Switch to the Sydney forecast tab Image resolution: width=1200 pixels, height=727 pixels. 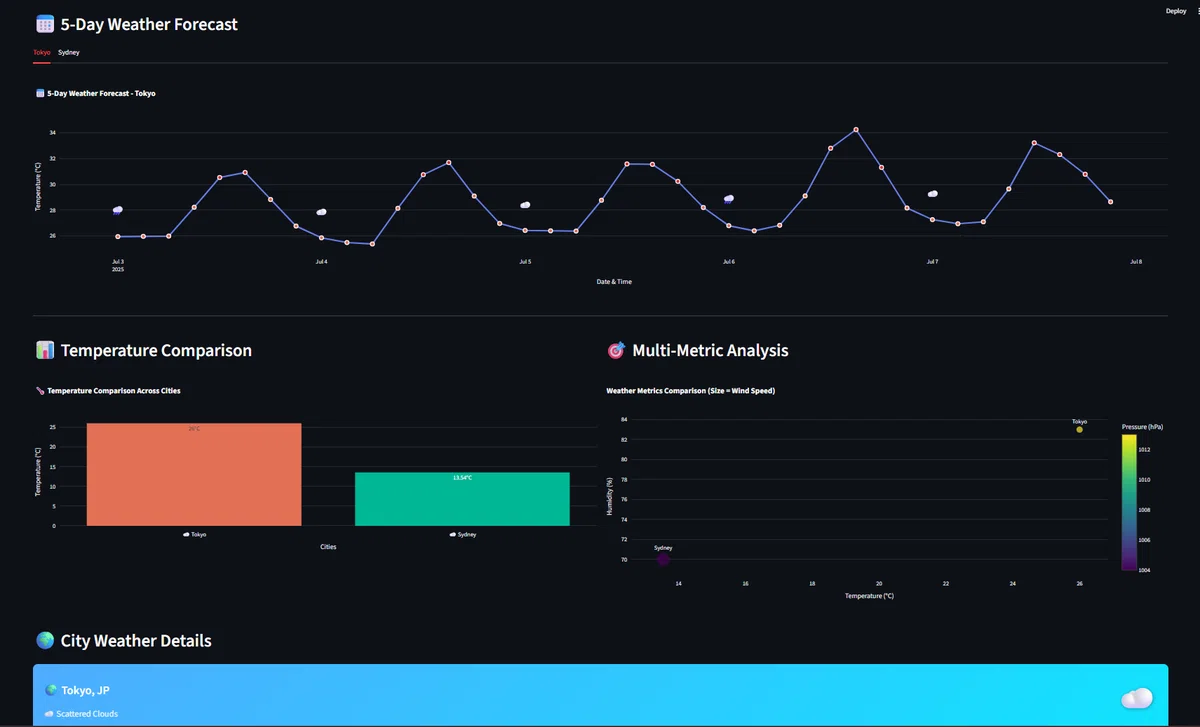point(69,51)
